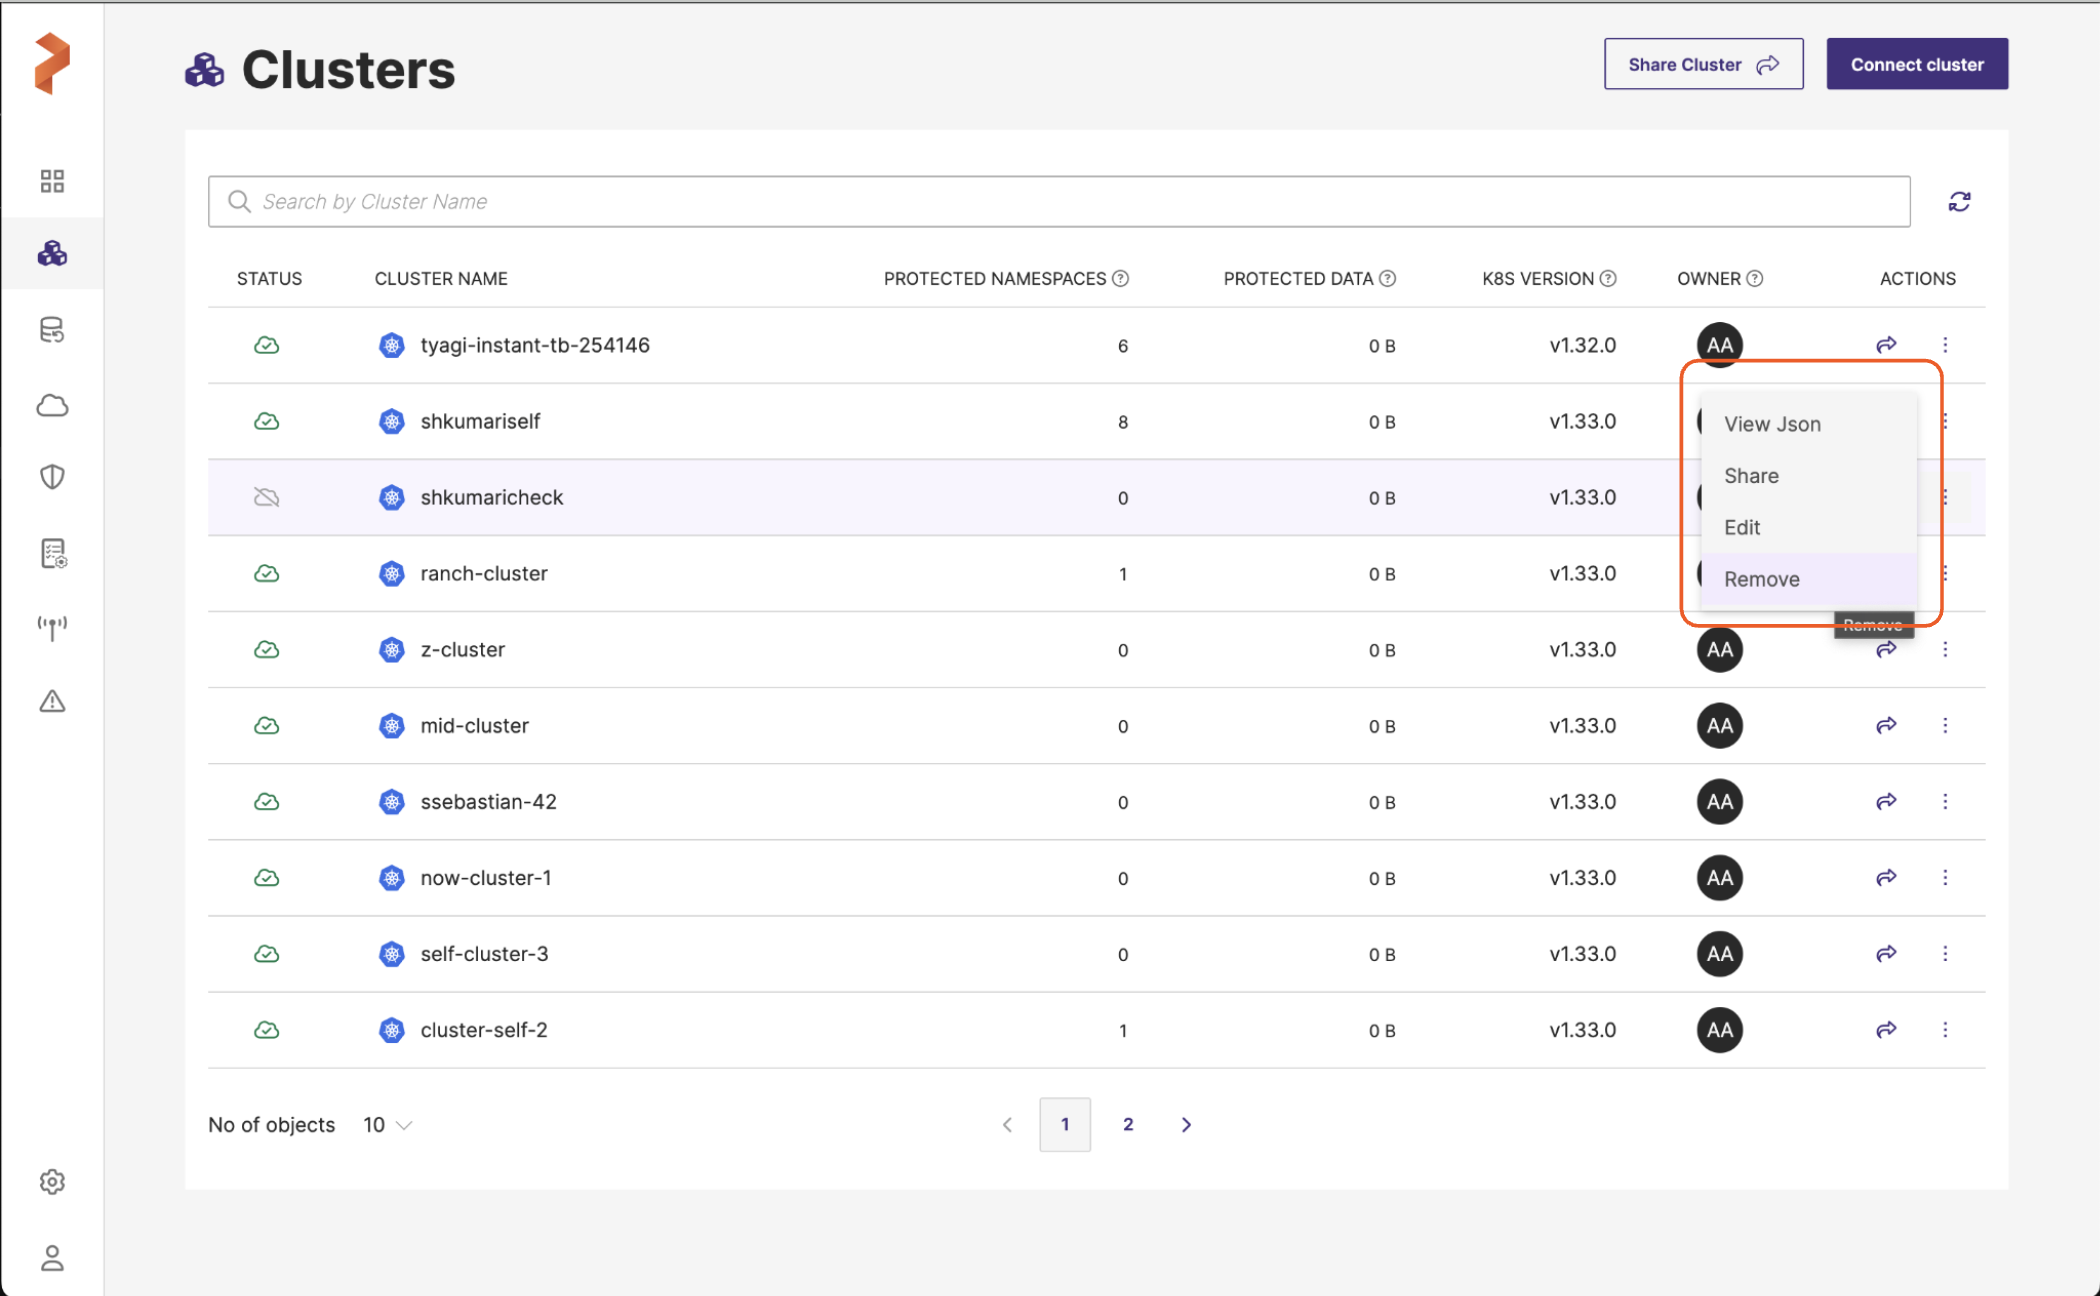Open the user profile sidebar icon
This screenshot has height=1296, width=2100.
pos(52,1257)
